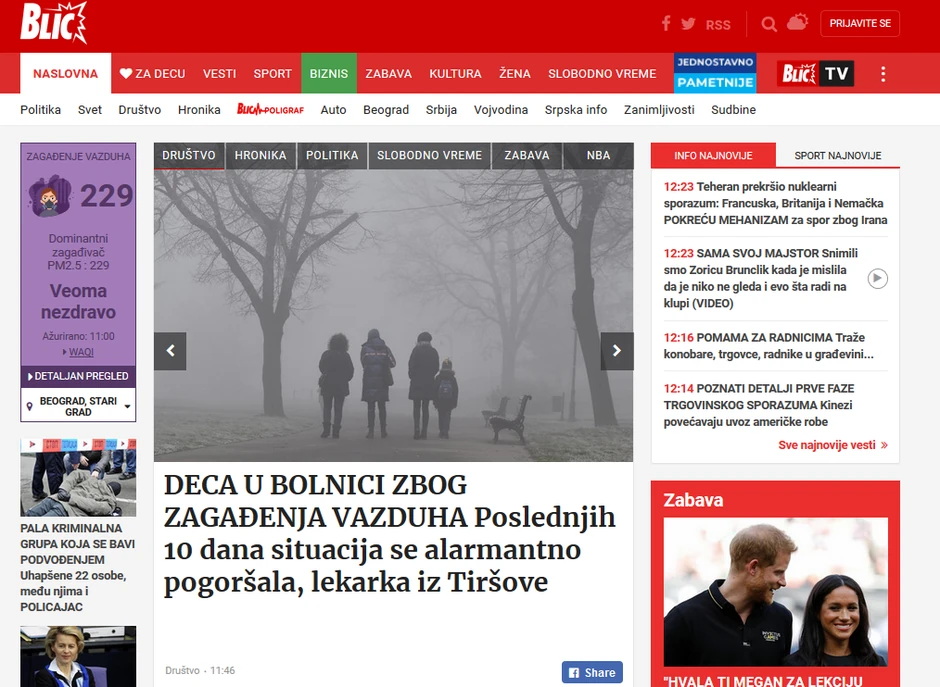Open Blic's Facebook page icon in header
The image size is (940, 687).
666,23
